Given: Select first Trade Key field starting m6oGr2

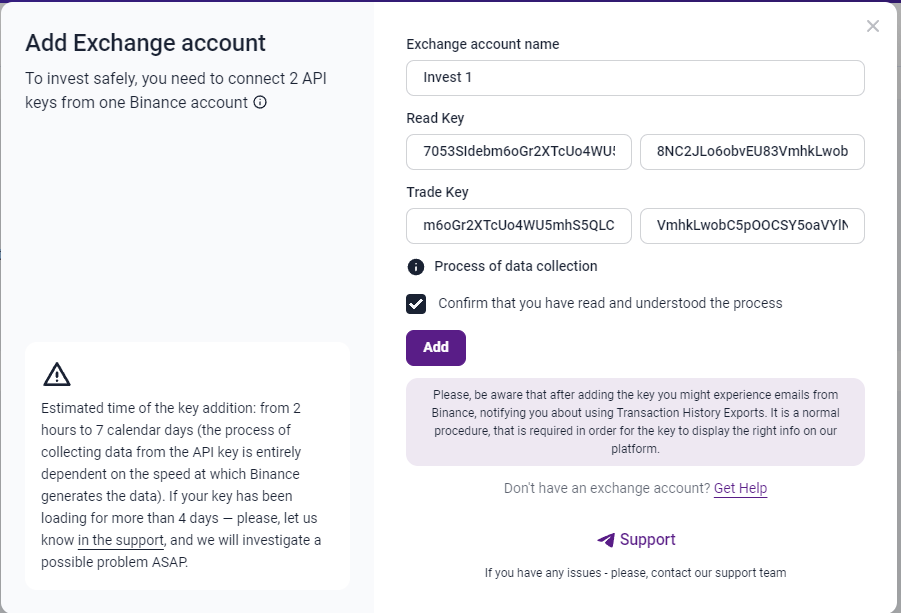Looking at the screenshot, I should (x=519, y=226).
